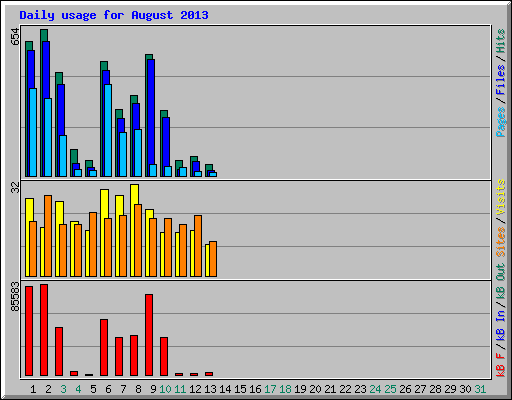Select day 13 on the date axis

210,389
